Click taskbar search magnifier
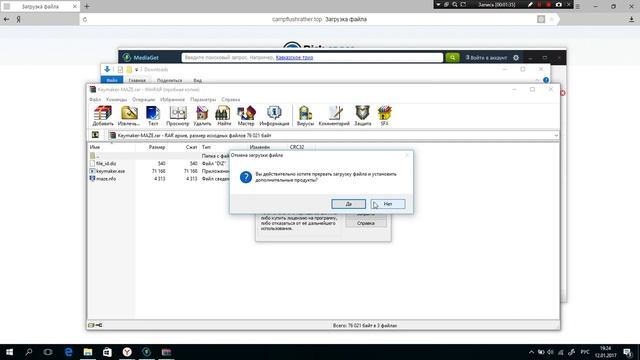This screenshot has width=640, height=360. 29,352
